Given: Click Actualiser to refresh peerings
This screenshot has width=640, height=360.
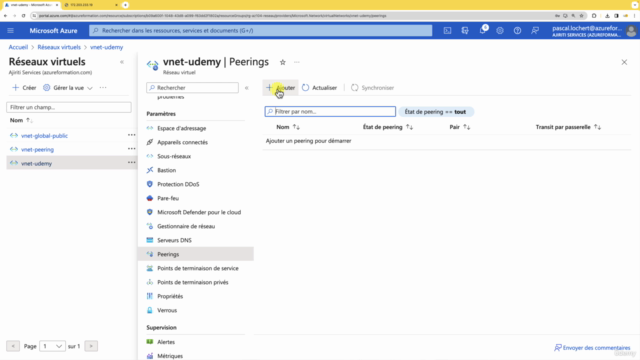Looking at the screenshot, I should [x=319, y=88].
